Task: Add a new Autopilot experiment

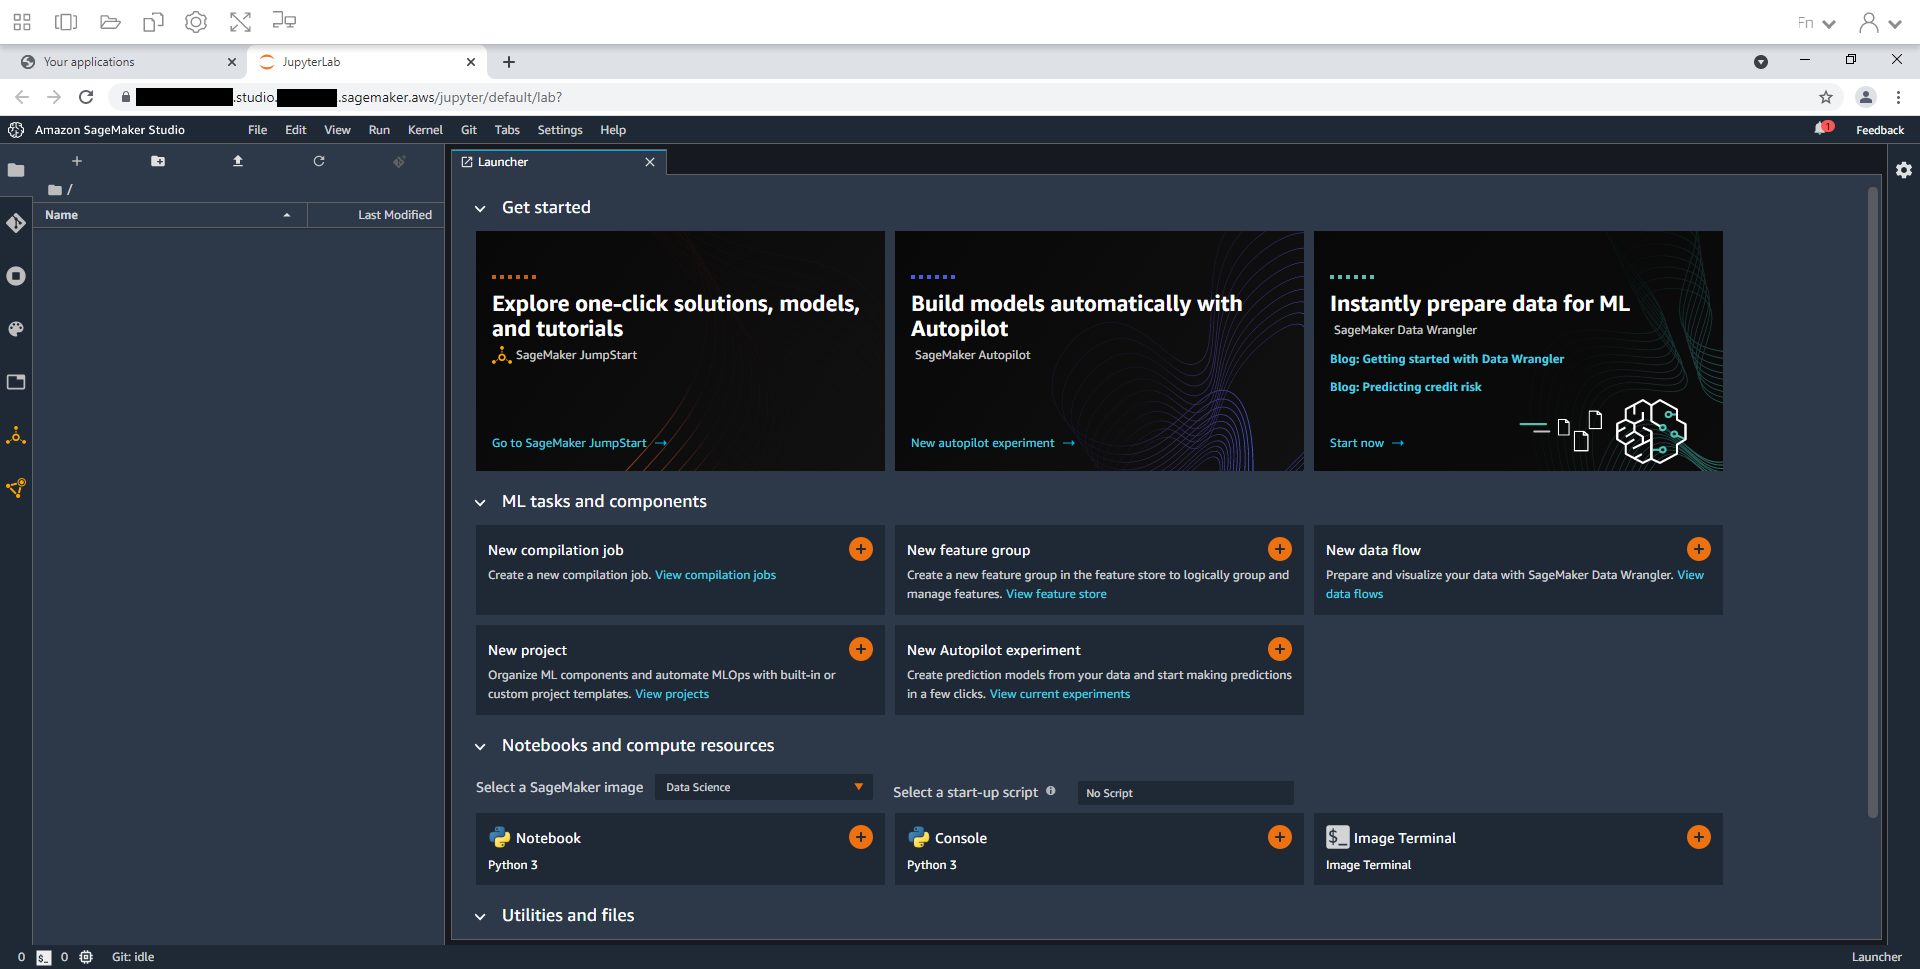Action: [1280, 649]
